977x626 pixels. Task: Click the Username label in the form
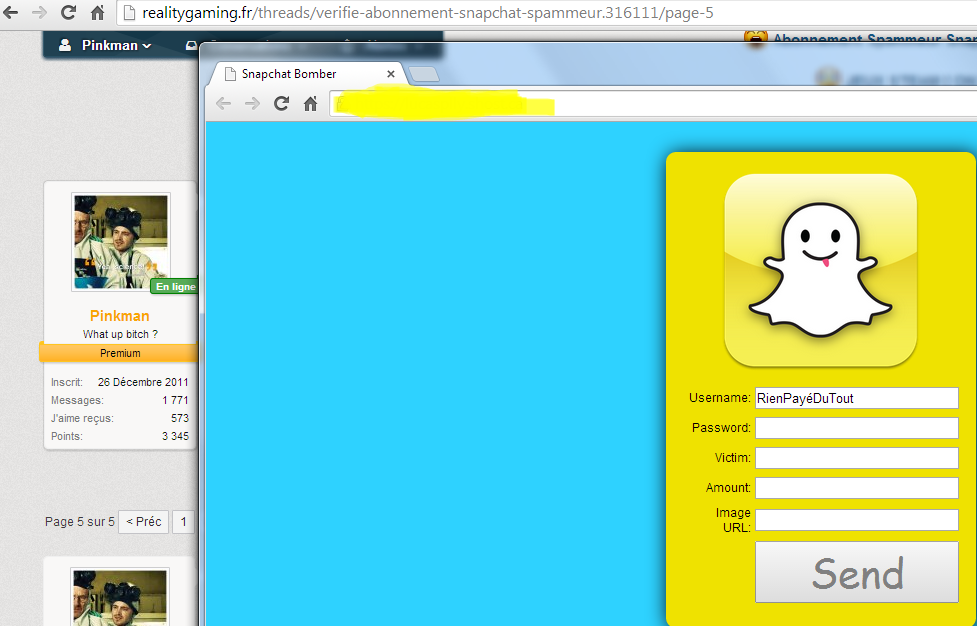coord(720,398)
